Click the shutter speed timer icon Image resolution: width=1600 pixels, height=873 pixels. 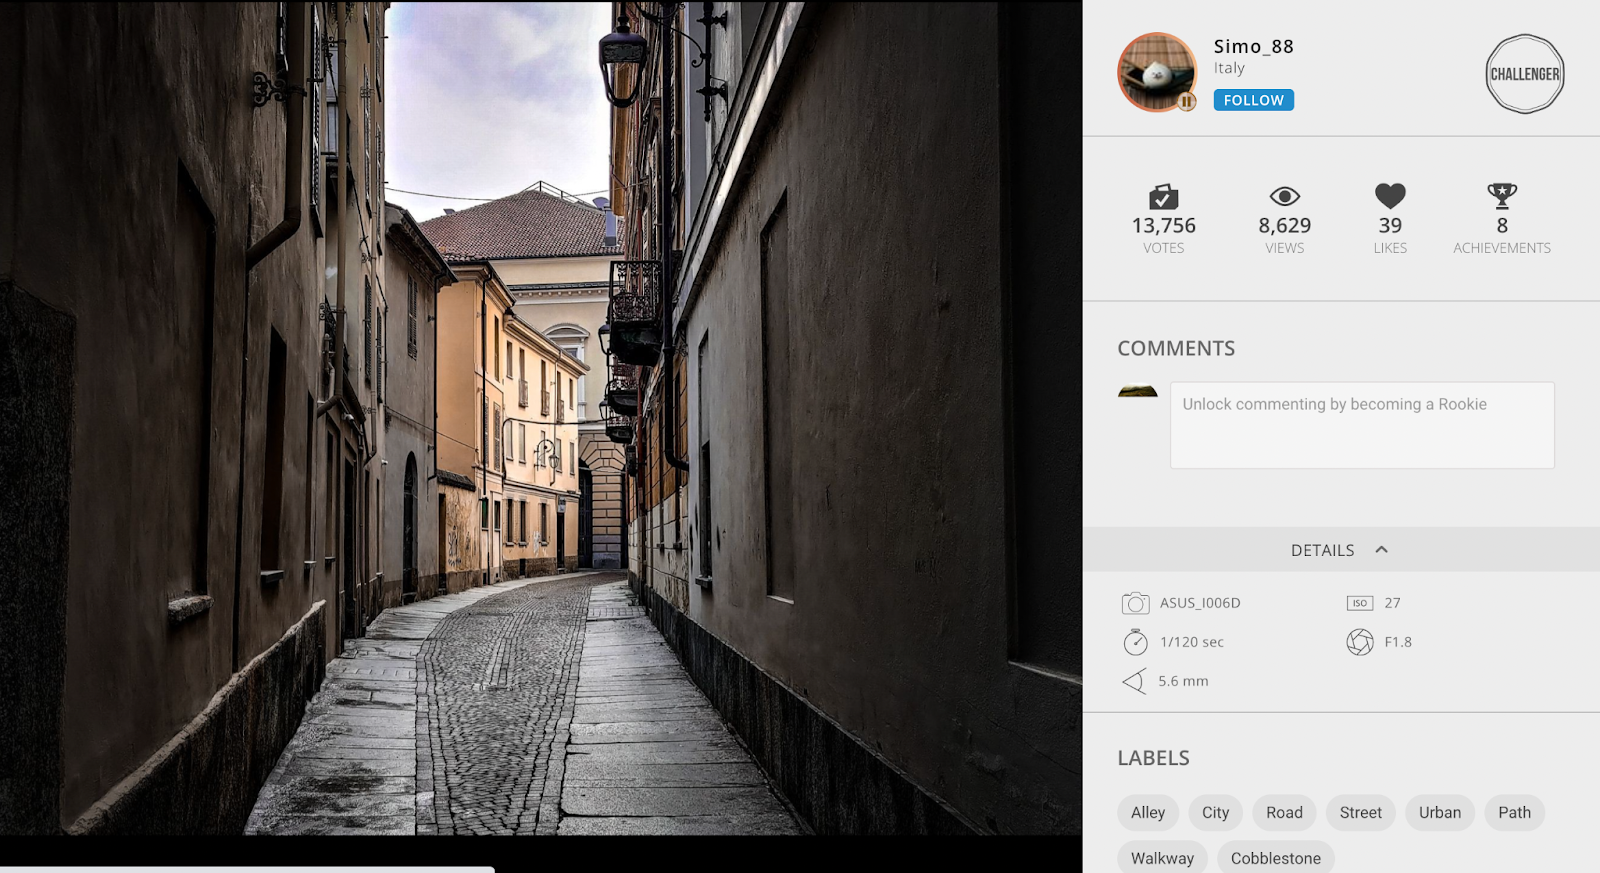coord(1135,642)
